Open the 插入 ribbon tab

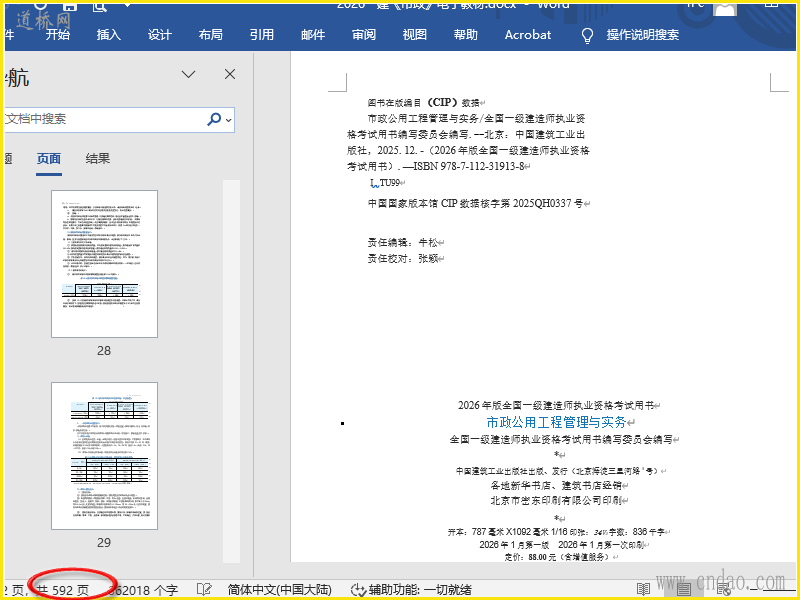pos(109,35)
